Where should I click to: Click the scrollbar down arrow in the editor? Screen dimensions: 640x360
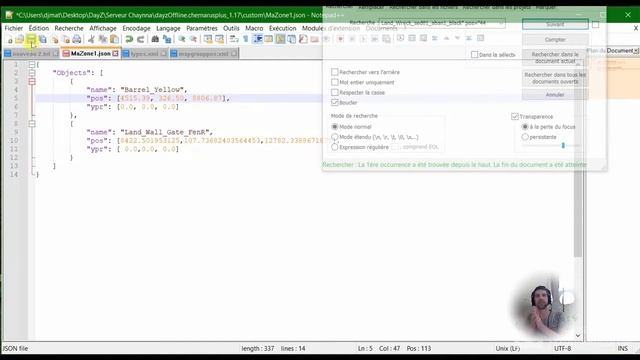[578, 336]
